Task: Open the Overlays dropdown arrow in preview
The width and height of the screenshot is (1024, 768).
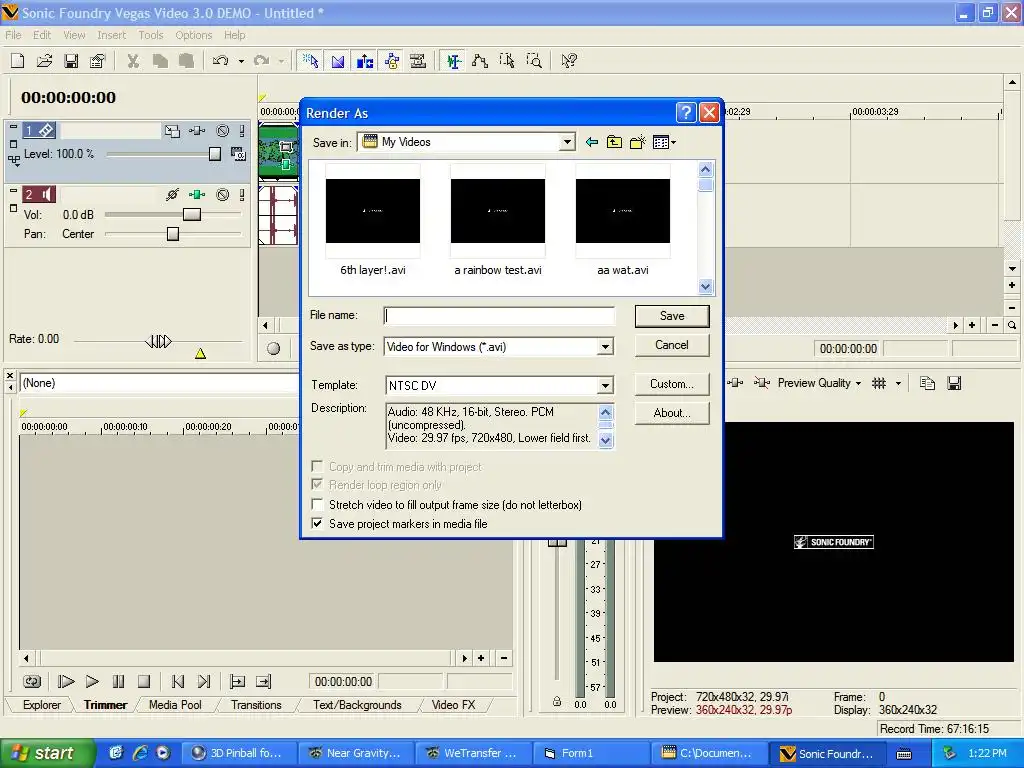Action: tap(899, 383)
